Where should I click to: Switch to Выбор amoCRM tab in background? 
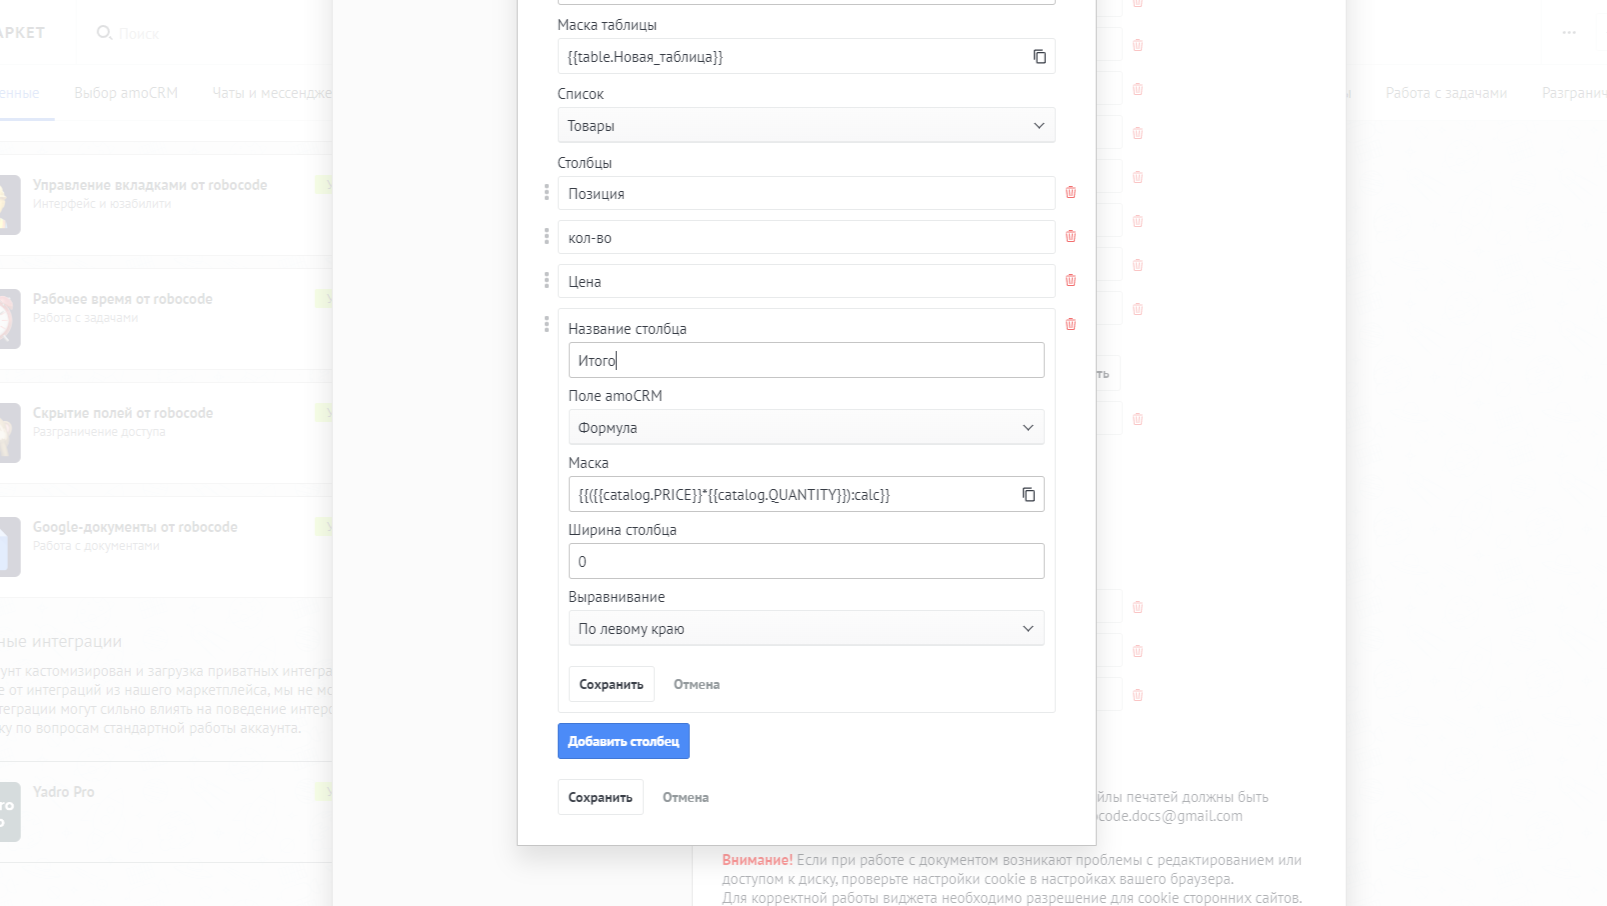(x=126, y=93)
